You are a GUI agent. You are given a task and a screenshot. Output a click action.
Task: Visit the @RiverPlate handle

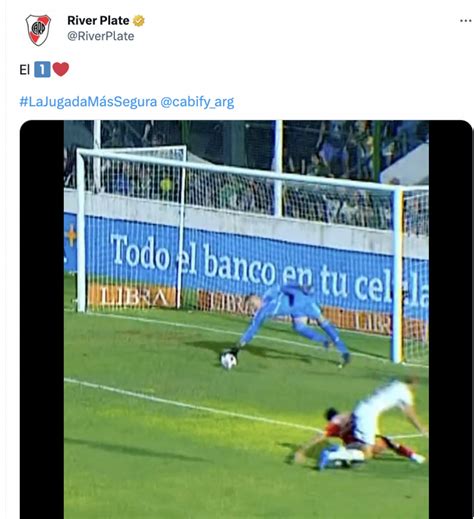[101, 36]
